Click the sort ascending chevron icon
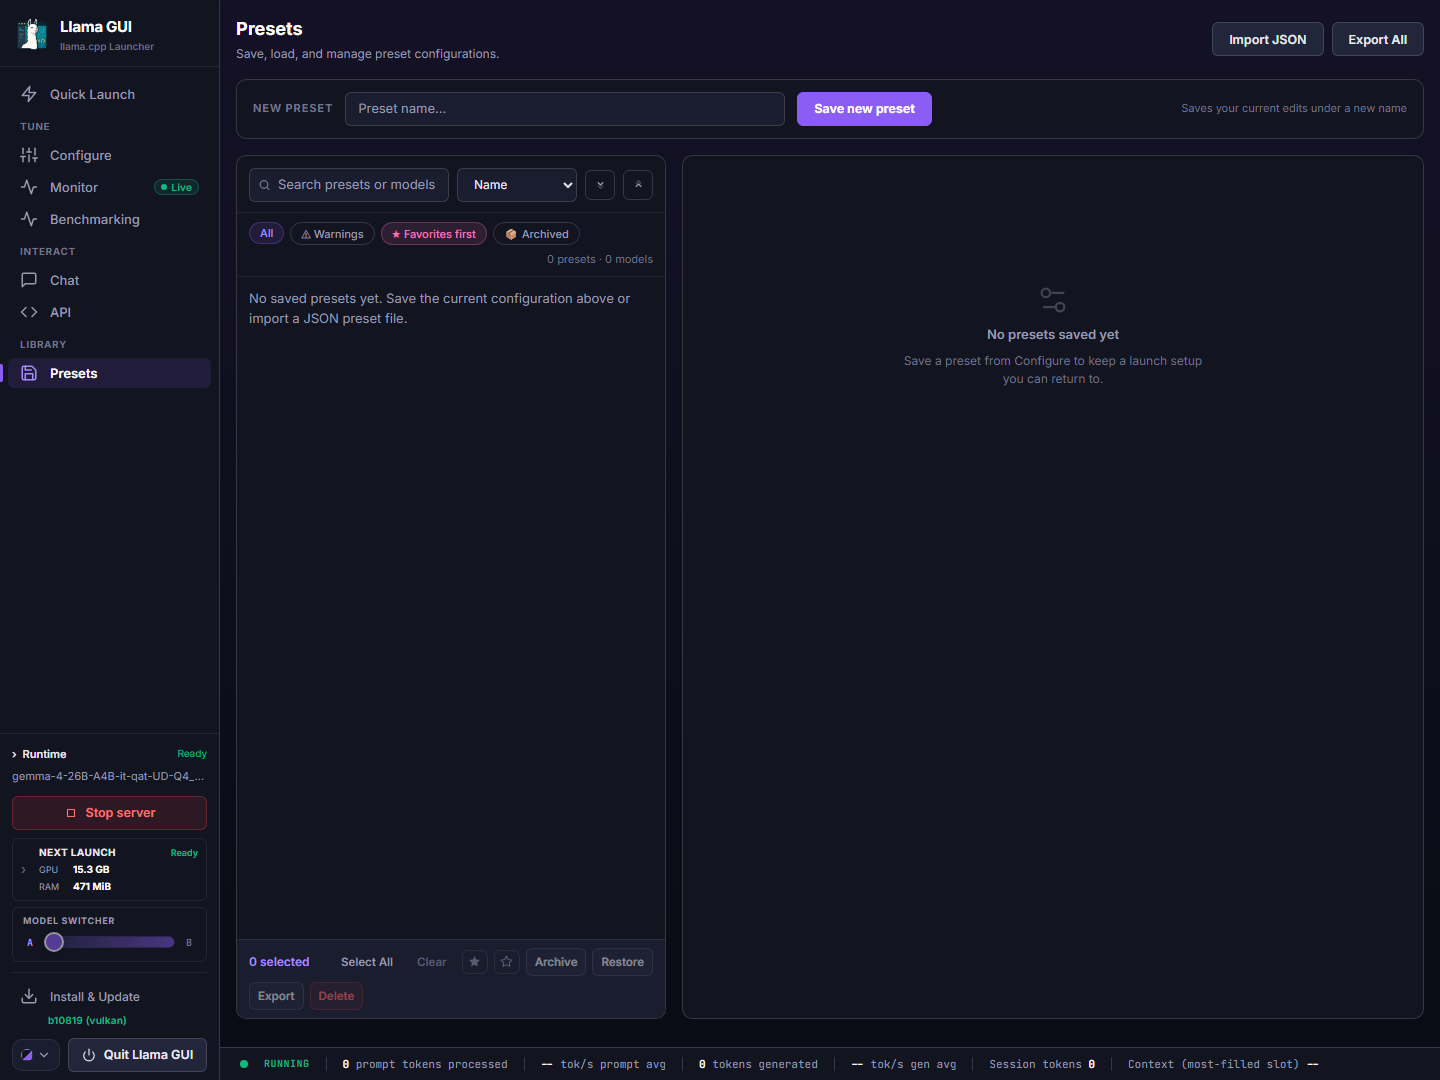1440x1080 pixels. click(x=638, y=185)
